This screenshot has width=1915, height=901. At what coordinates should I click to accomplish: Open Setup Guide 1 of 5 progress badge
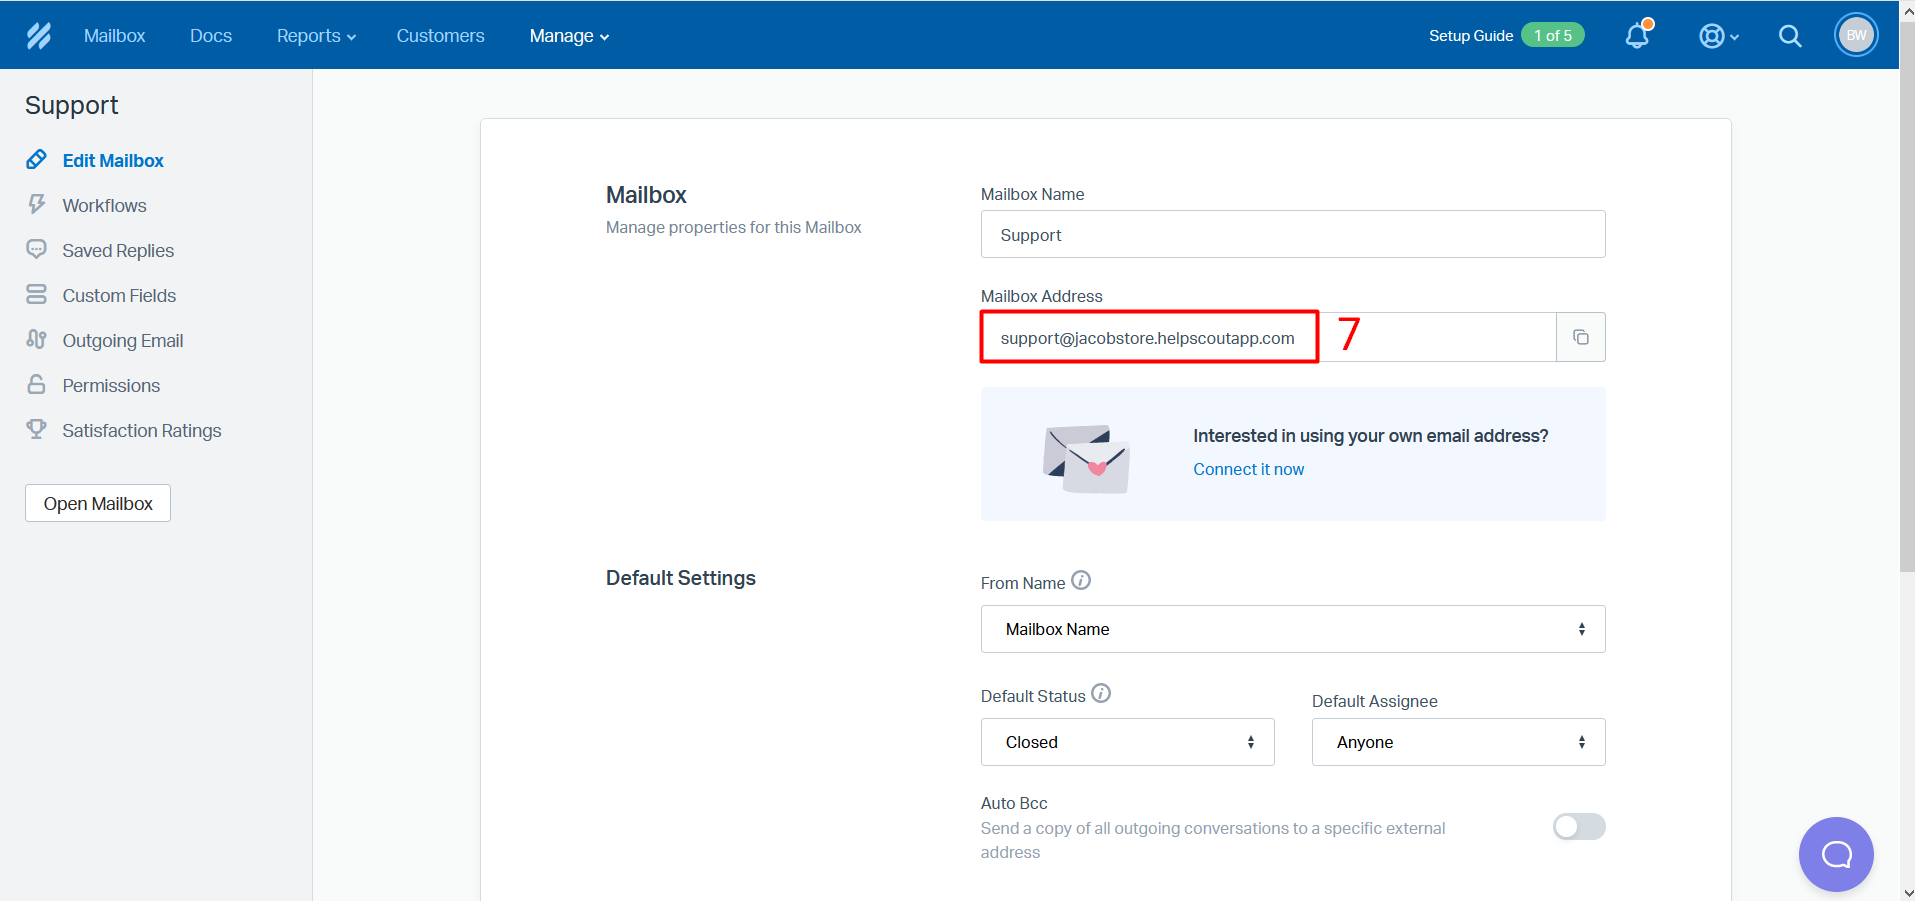point(1552,36)
